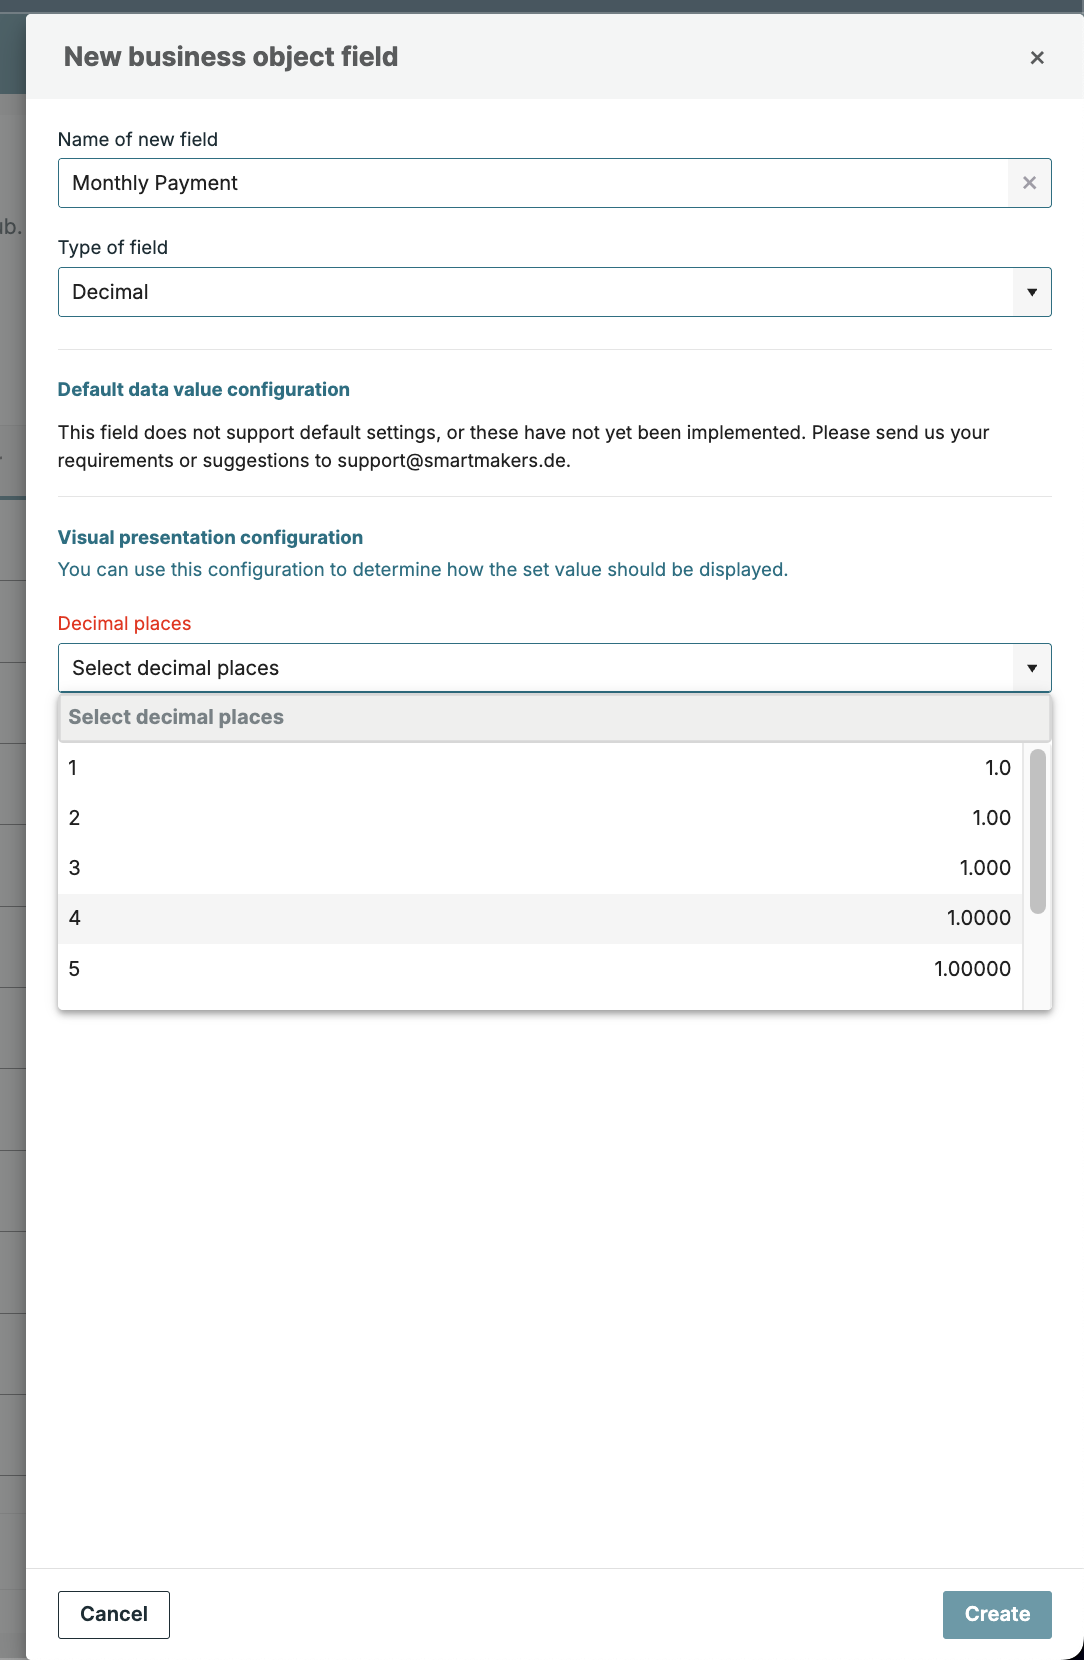Click the Default data value configuration heading
The height and width of the screenshot is (1660, 1084).
coord(204,390)
